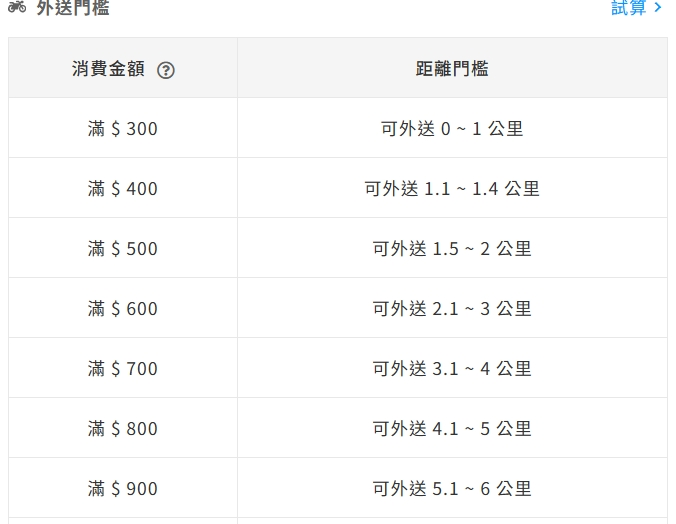Click 可外送 1.1 ~ 1.4 公里 cell

point(452,188)
